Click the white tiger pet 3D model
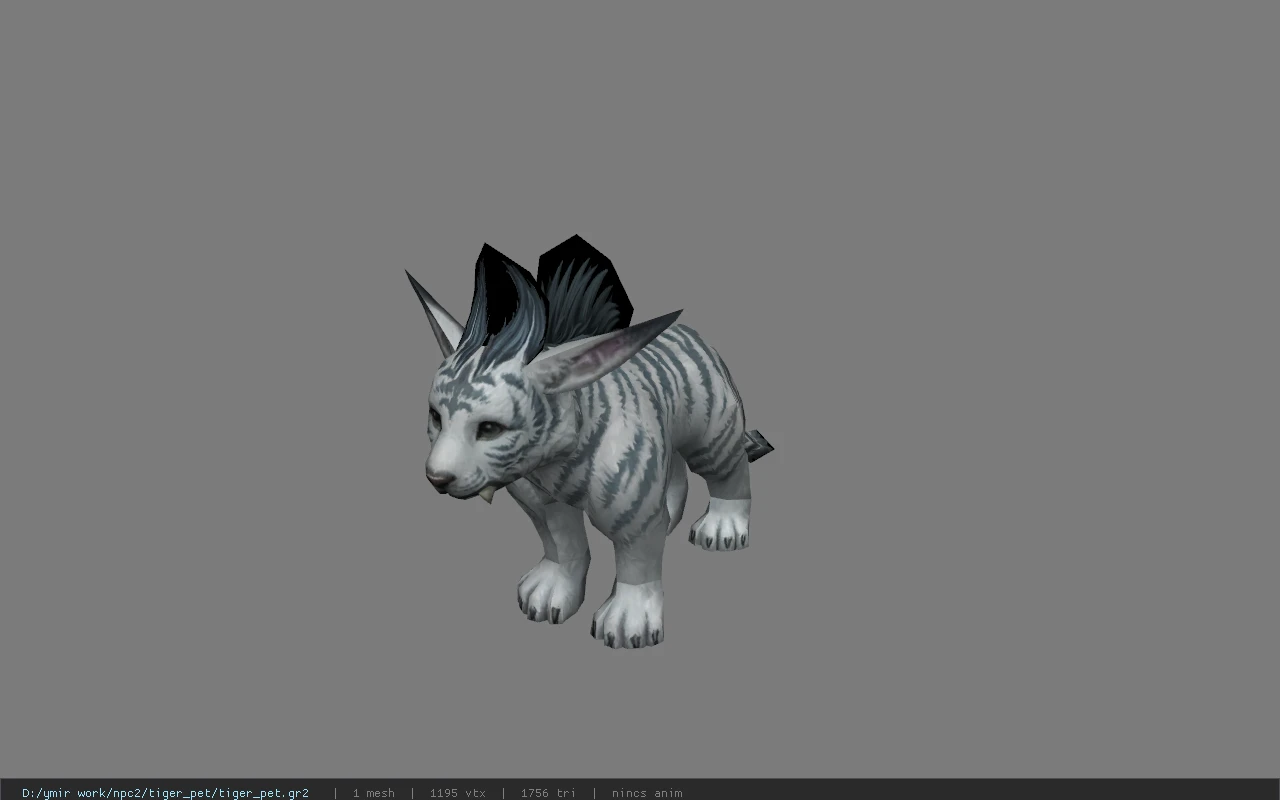Viewport: 1280px width, 800px height. click(590, 442)
